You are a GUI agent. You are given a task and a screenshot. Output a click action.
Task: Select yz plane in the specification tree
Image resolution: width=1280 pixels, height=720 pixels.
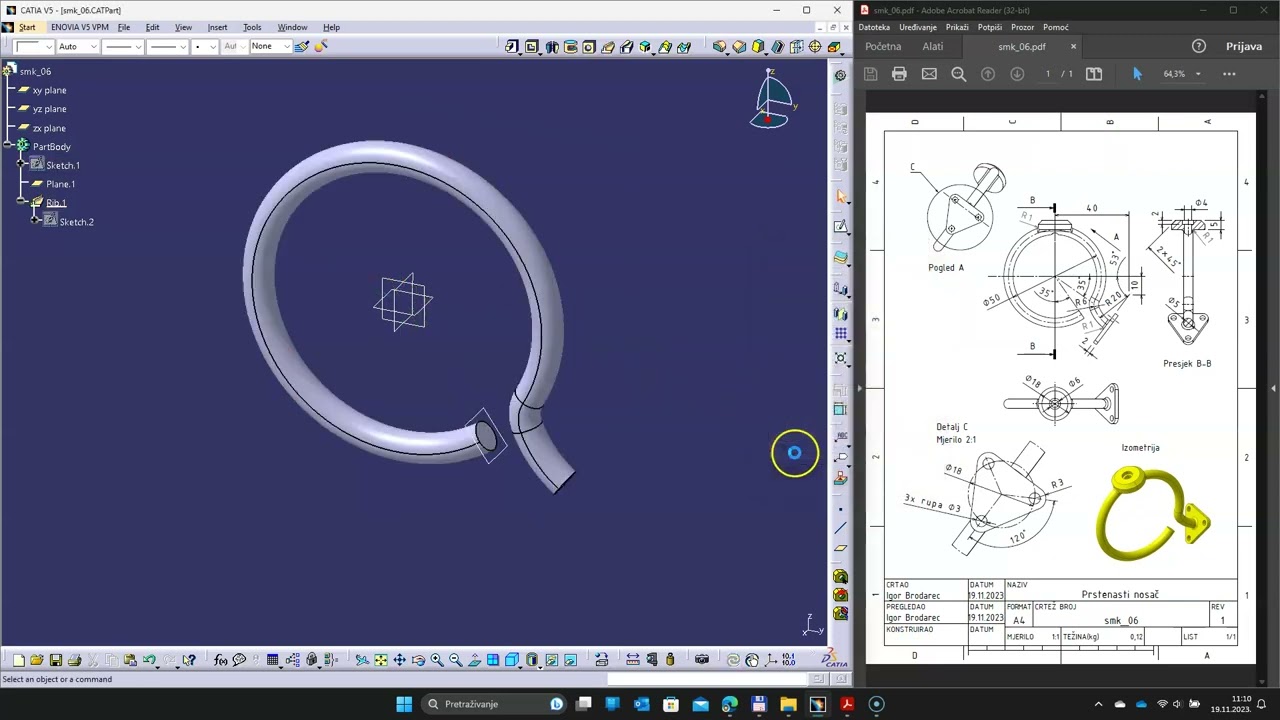tap(49, 109)
